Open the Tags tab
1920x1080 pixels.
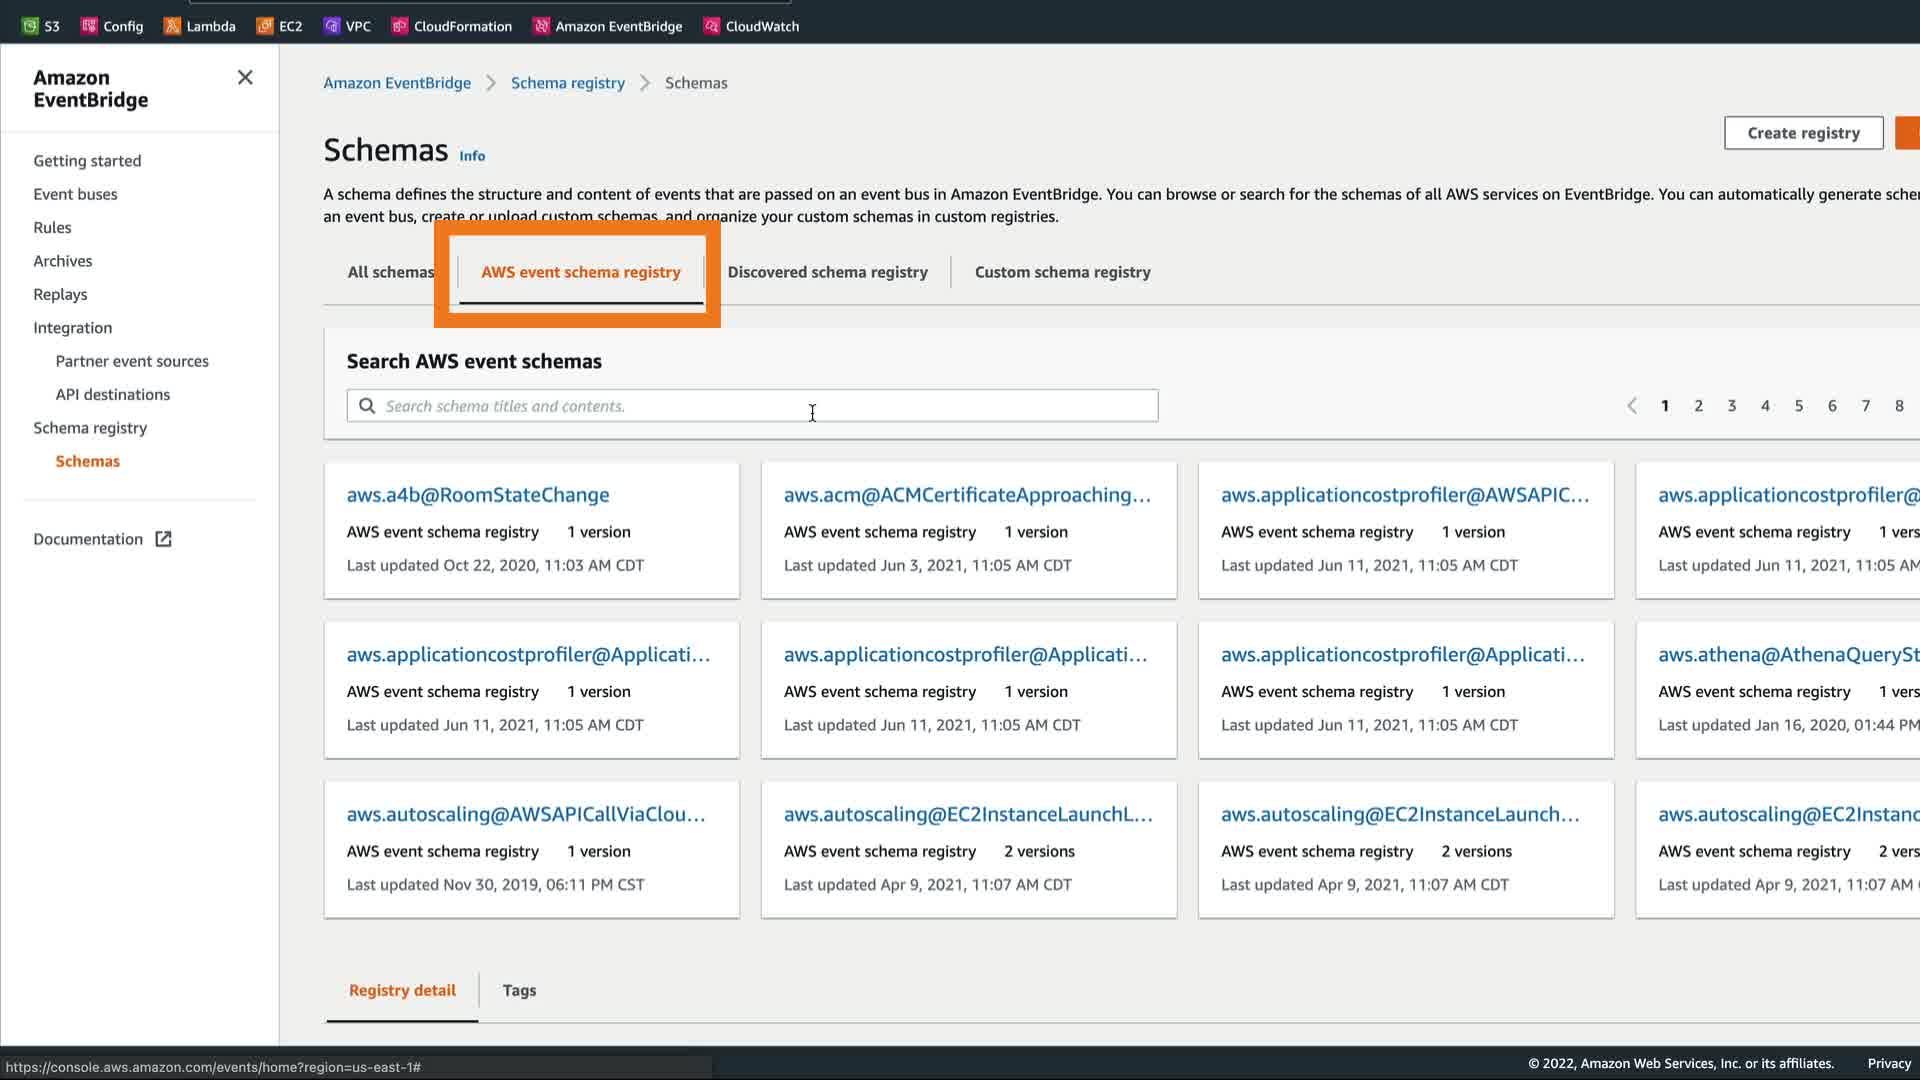[519, 990]
